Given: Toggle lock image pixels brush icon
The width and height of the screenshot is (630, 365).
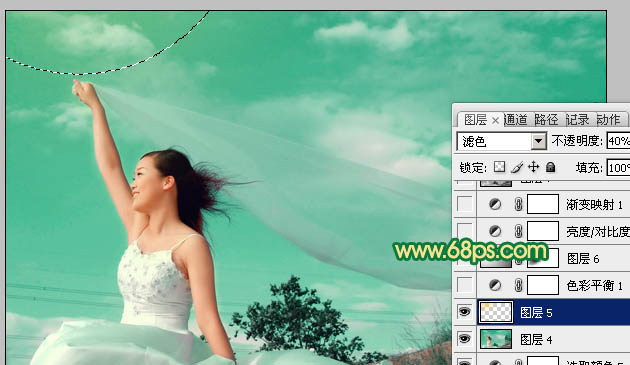Looking at the screenshot, I should pyautogui.click(x=517, y=167).
